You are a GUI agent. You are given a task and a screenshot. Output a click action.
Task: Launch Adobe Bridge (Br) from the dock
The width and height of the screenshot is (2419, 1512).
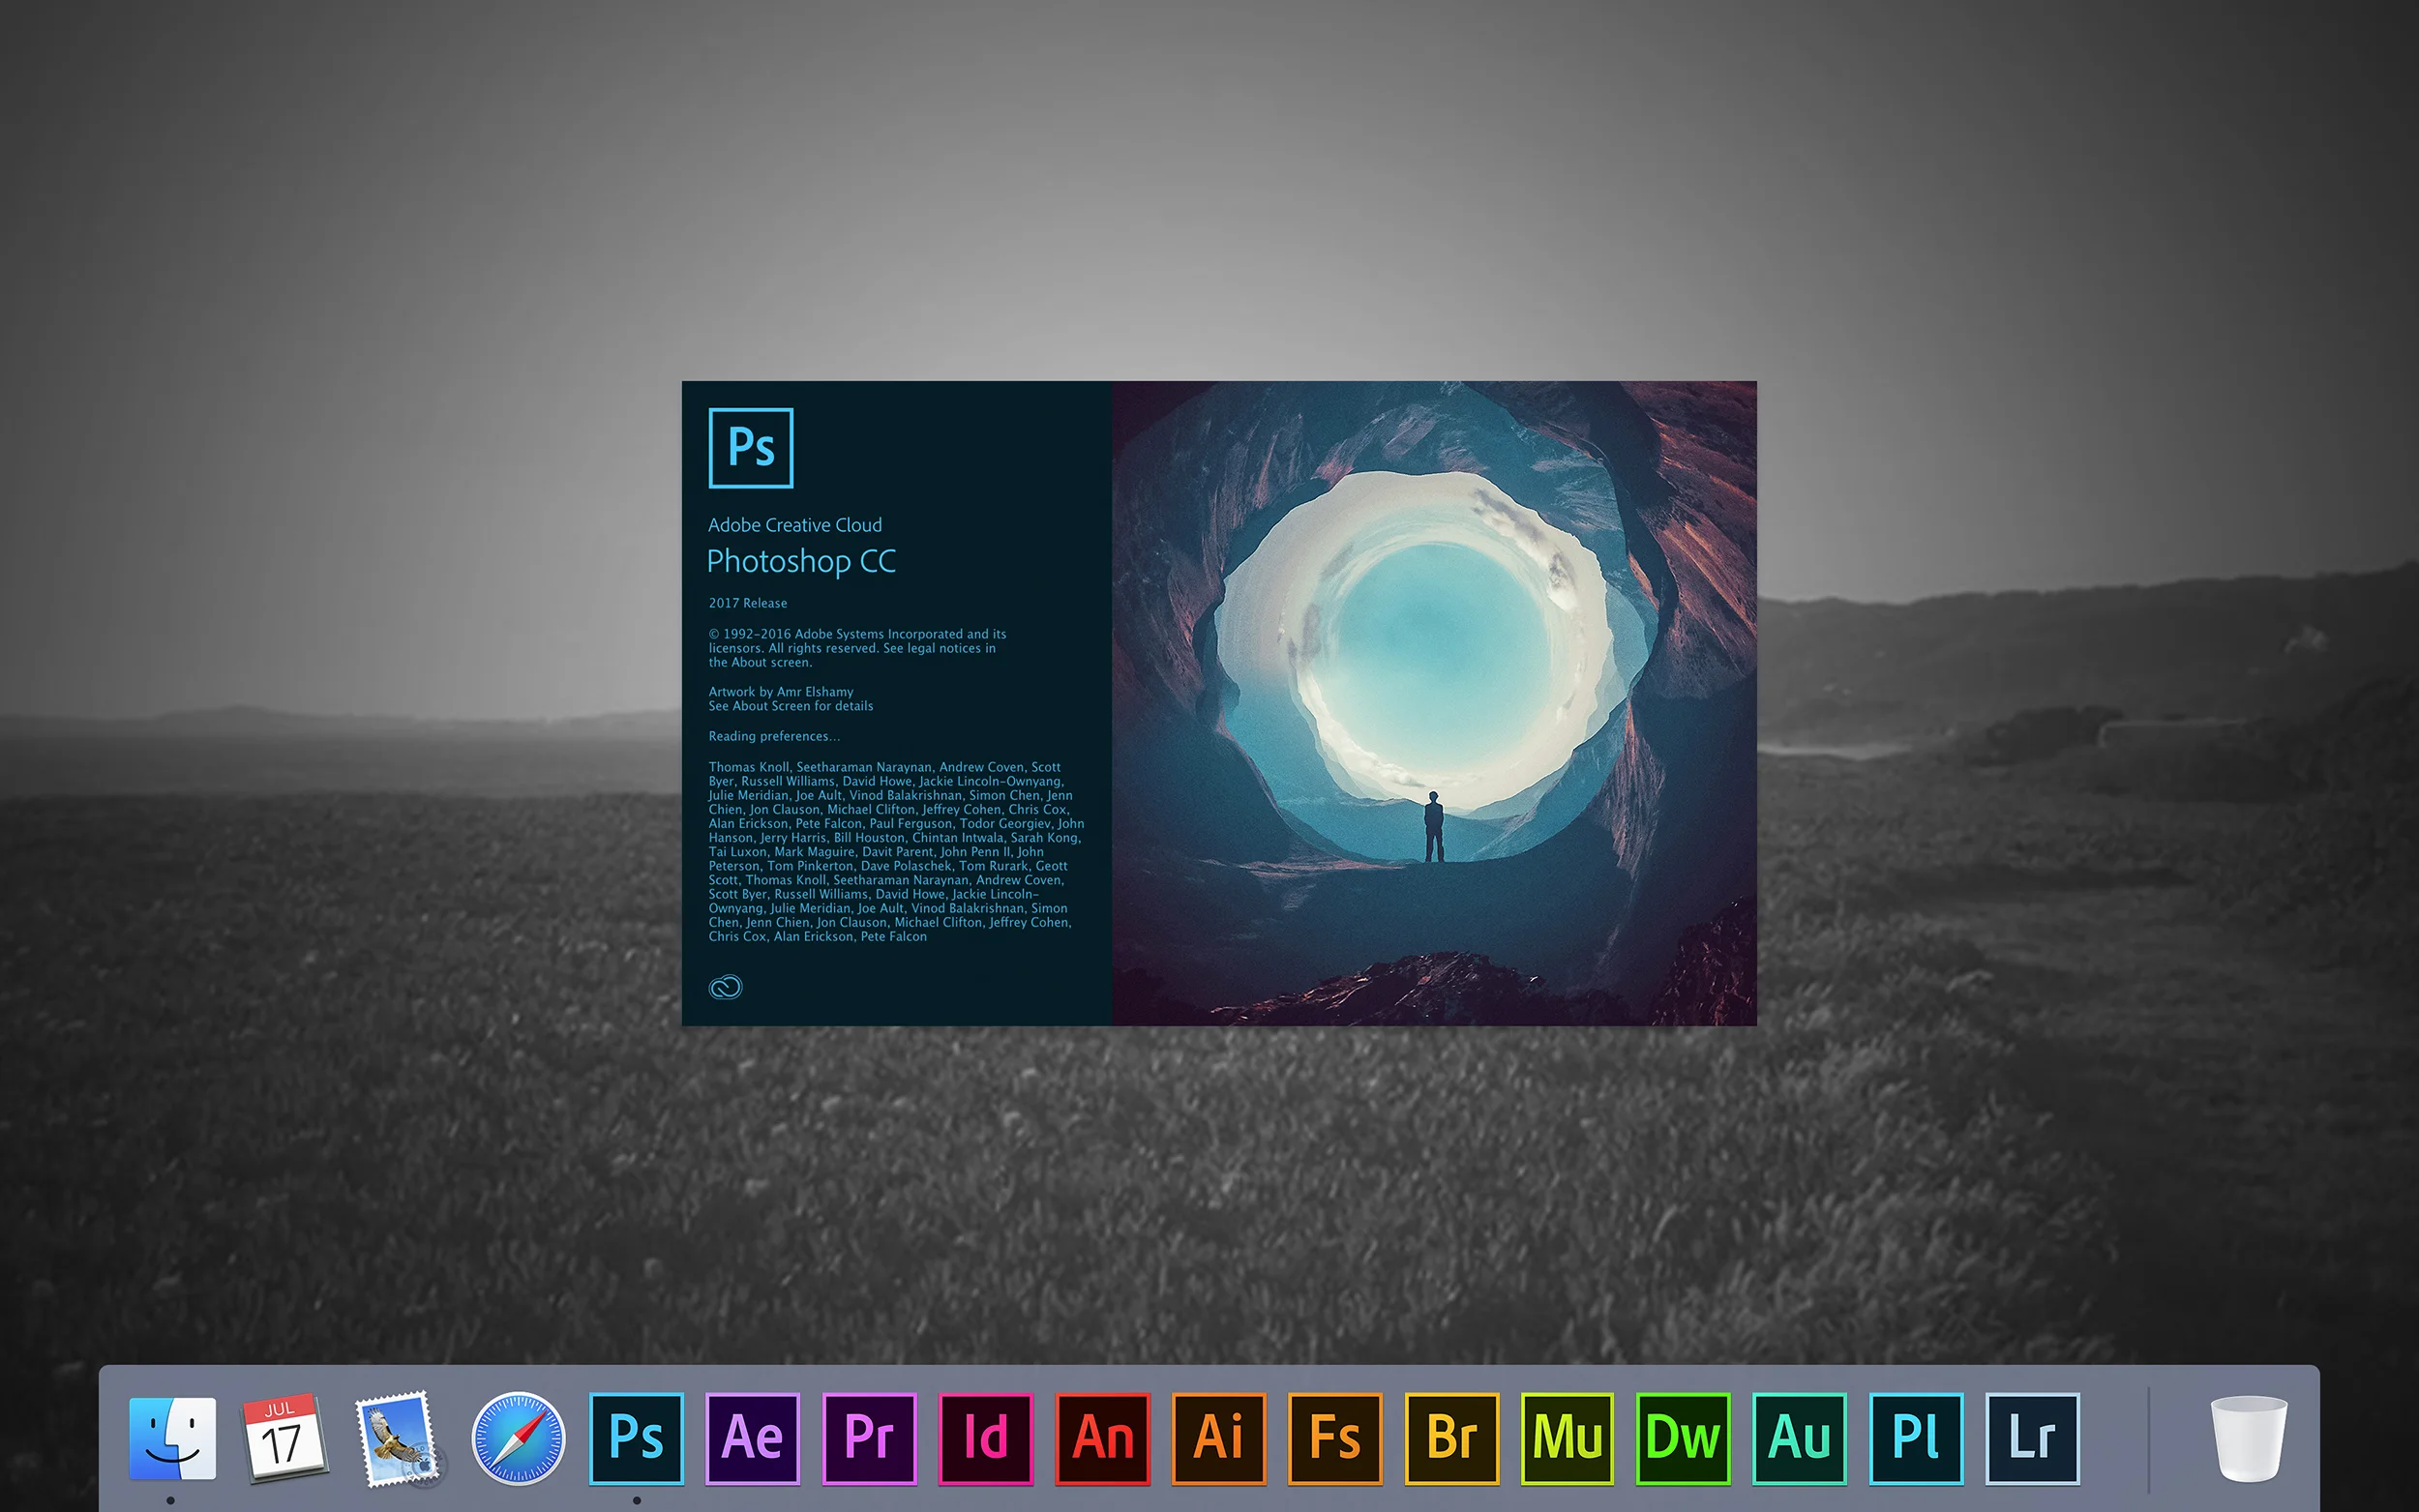(x=1451, y=1438)
